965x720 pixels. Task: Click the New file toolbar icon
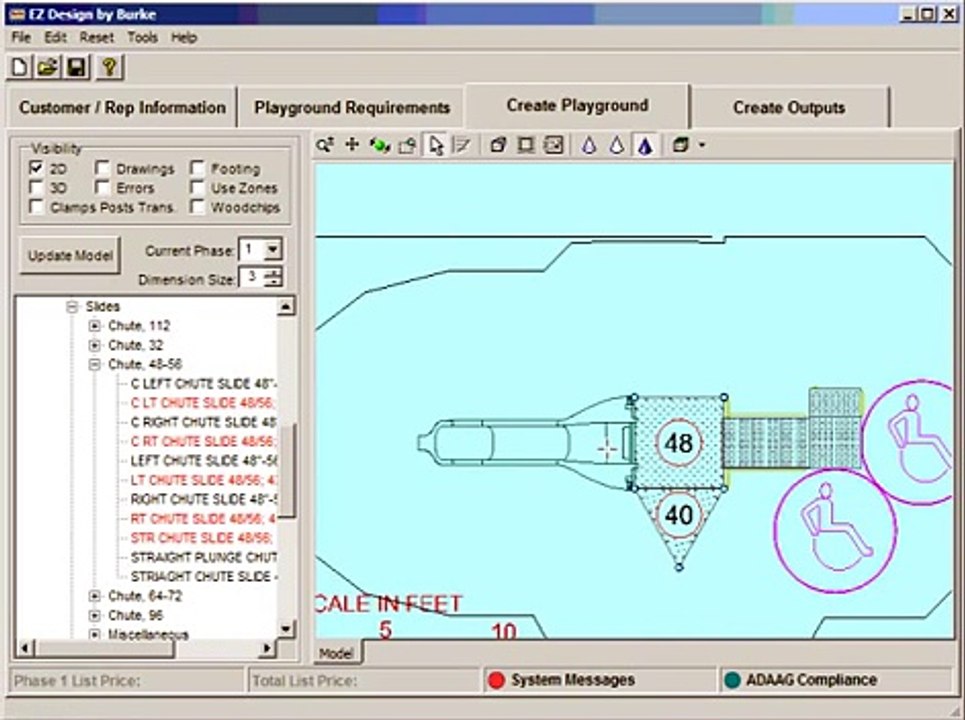click(19, 67)
